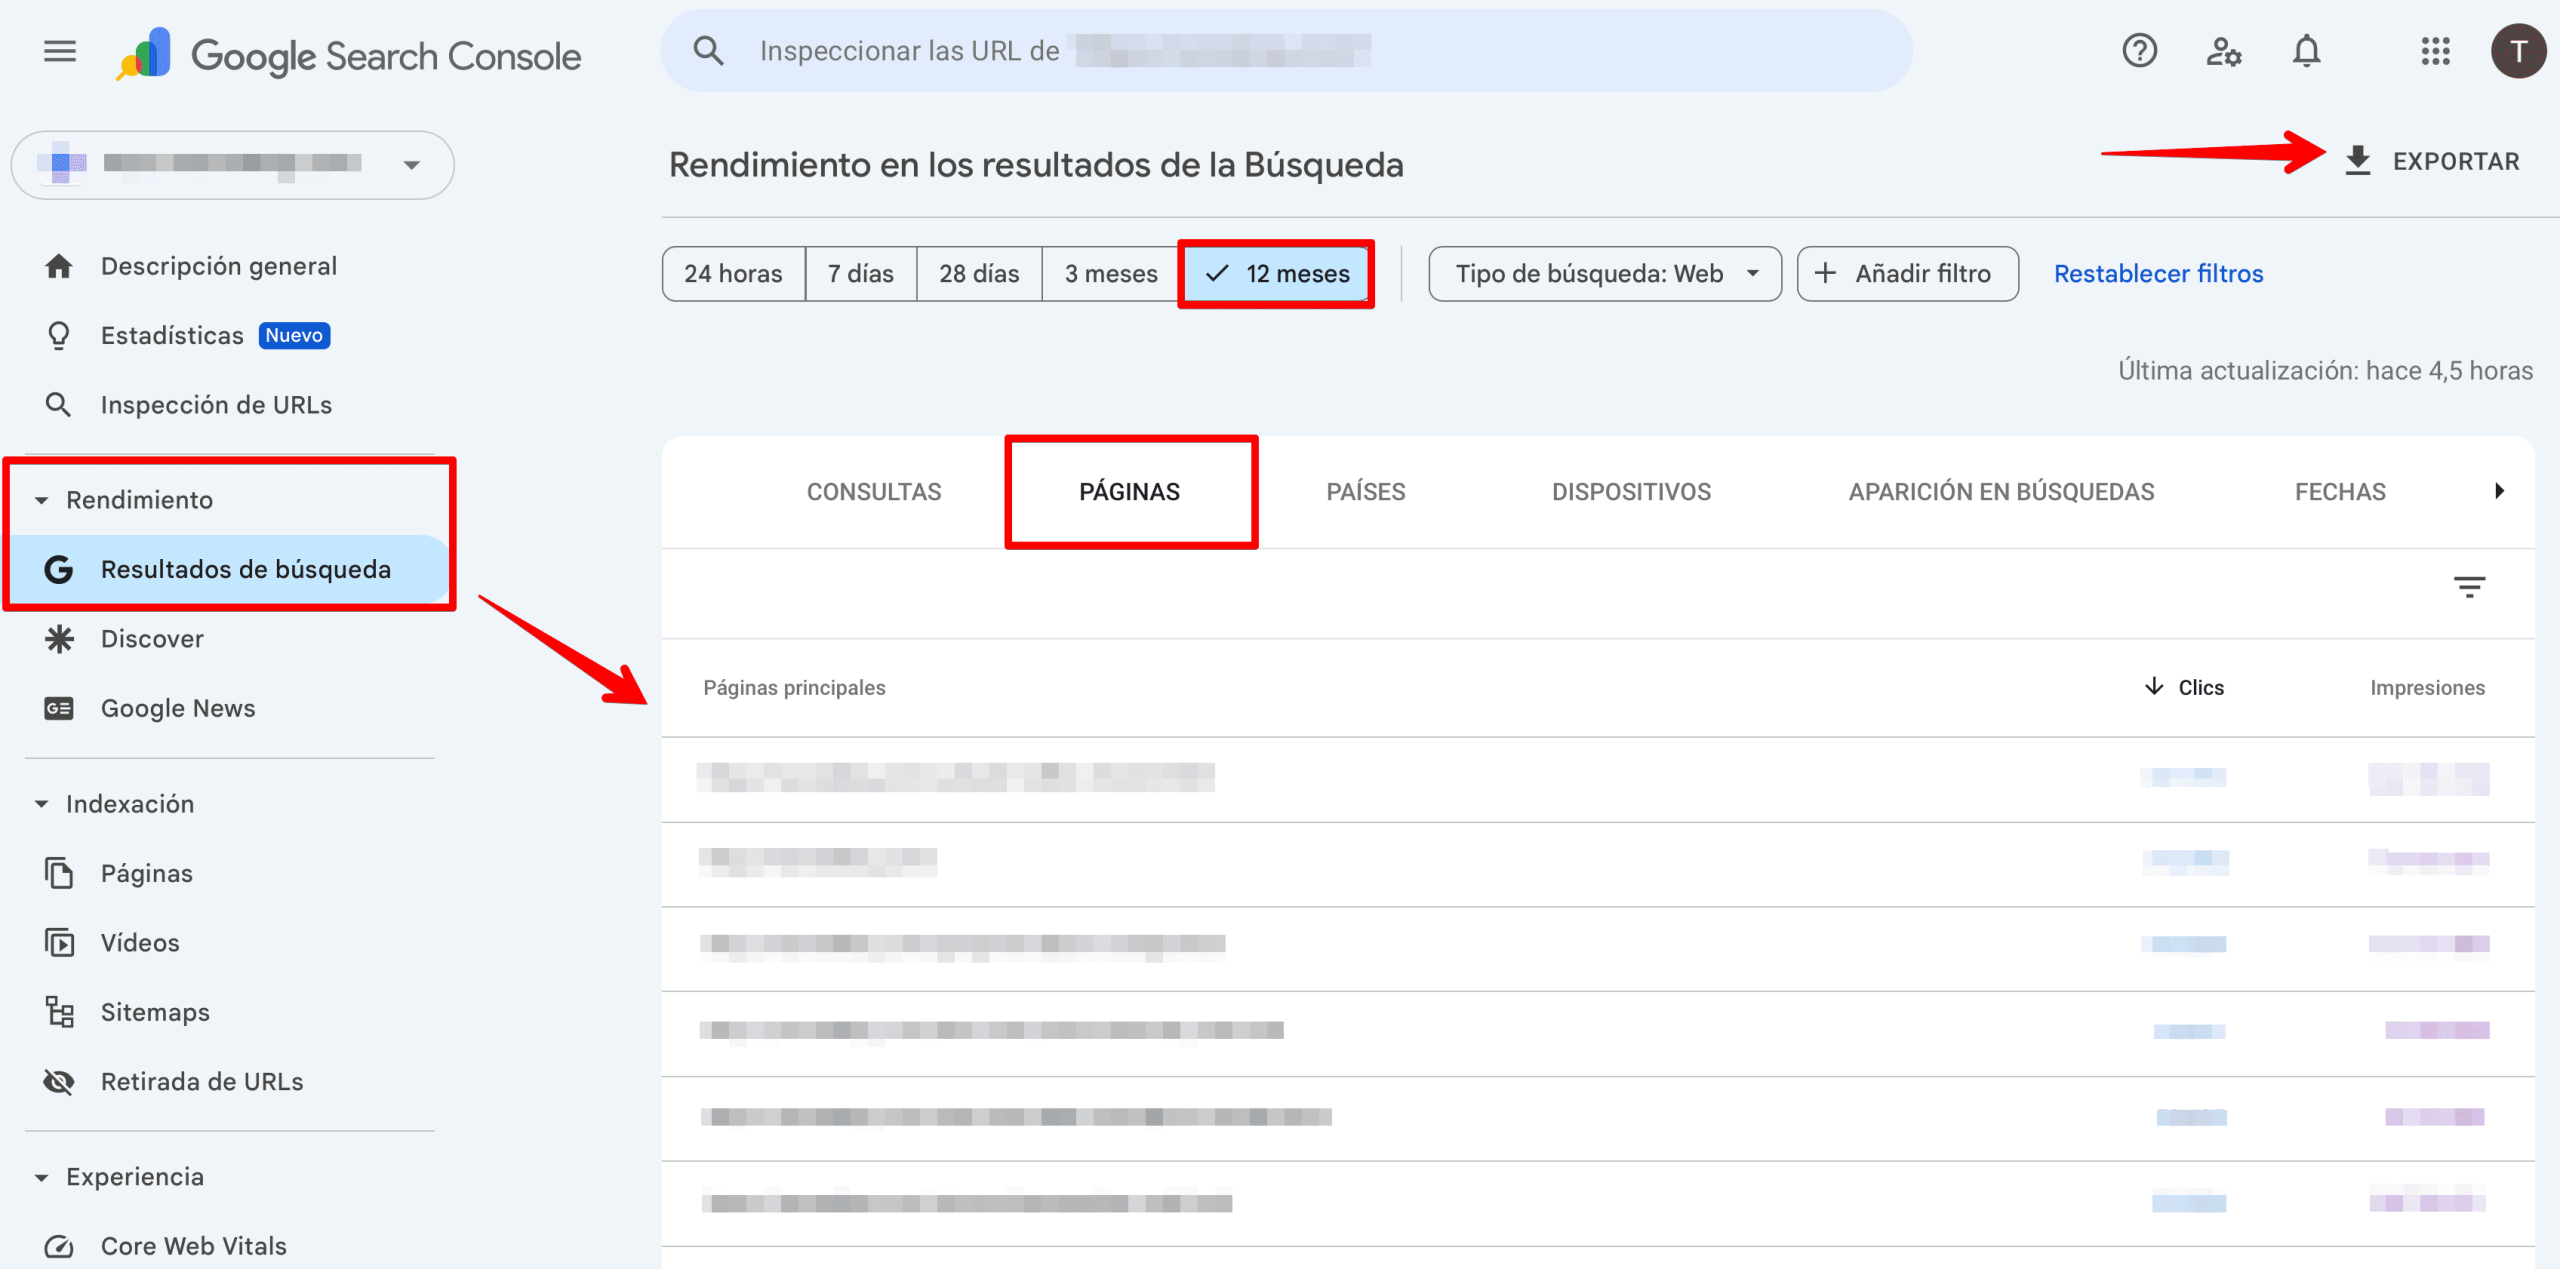The image size is (2560, 1269).
Task: Switch to the Páginas tab
Action: pos(1130,492)
